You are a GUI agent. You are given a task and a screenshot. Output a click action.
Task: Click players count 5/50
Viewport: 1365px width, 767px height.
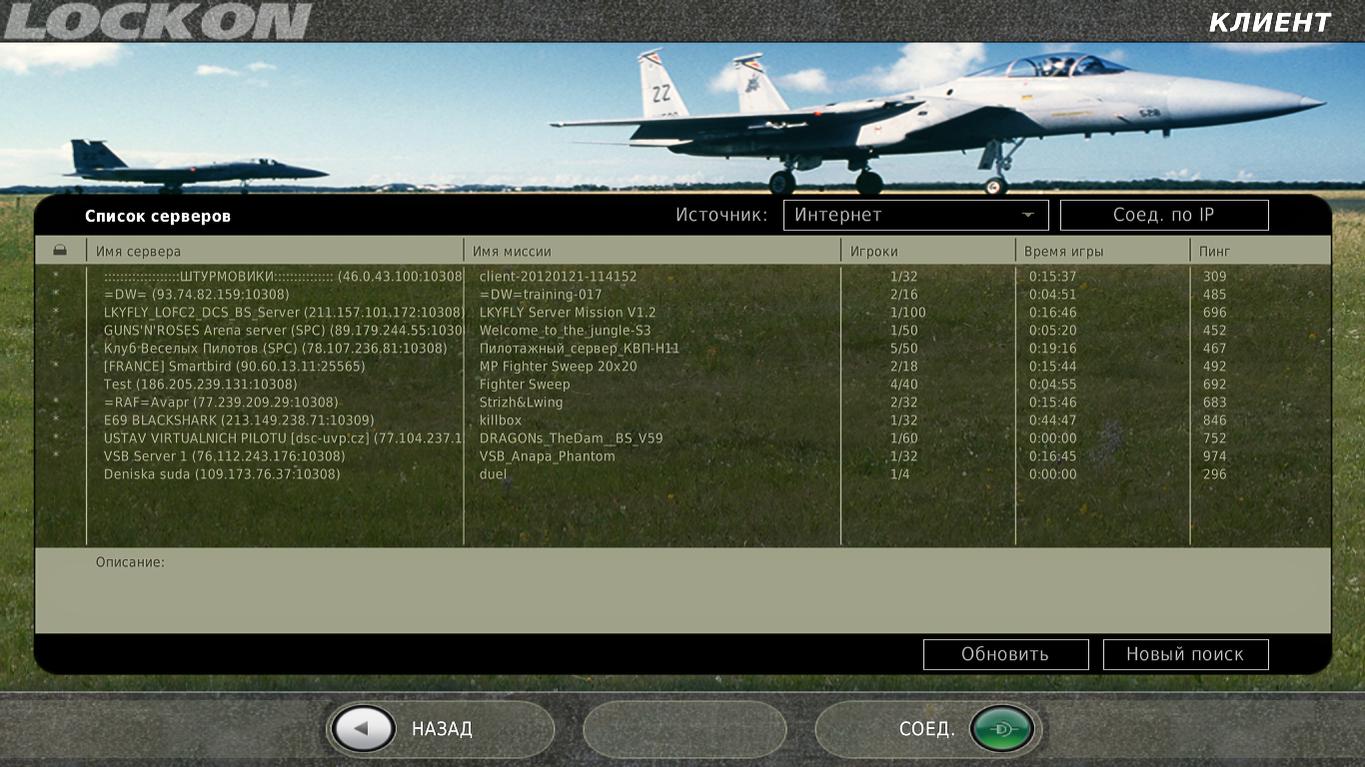(904, 349)
